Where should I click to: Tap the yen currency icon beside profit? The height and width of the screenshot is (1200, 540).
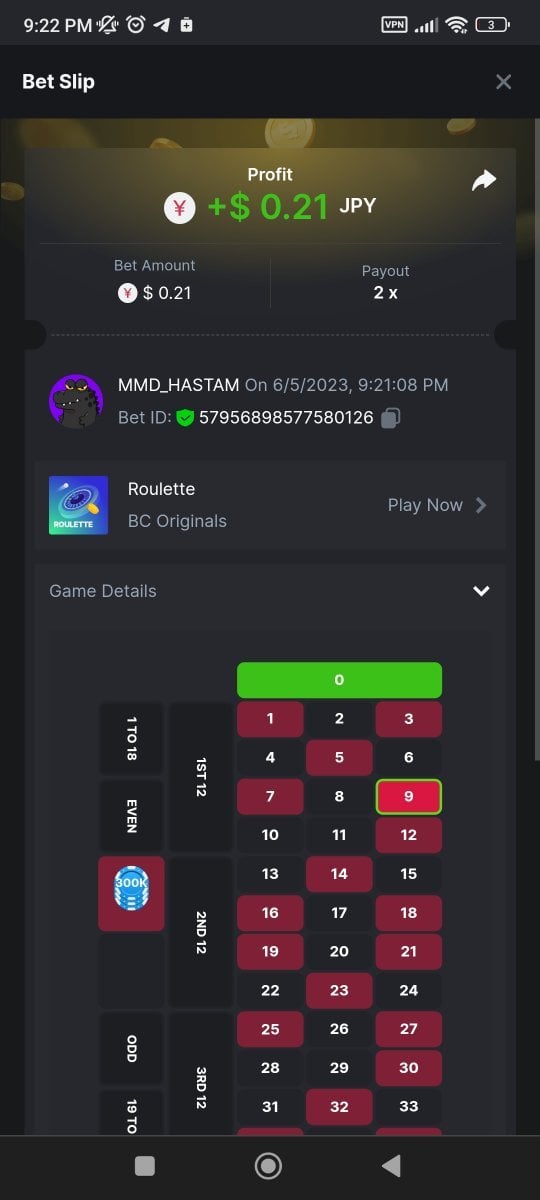pyautogui.click(x=180, y=208)
